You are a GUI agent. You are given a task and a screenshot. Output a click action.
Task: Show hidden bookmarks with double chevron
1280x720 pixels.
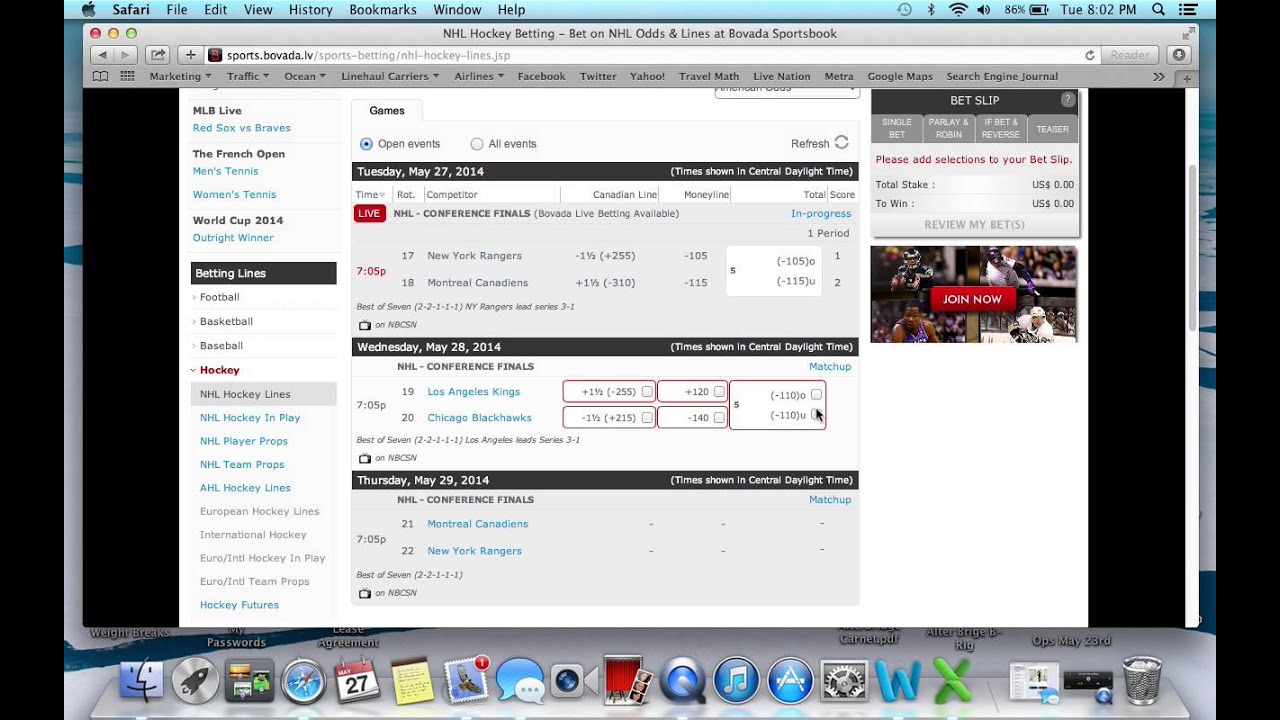1158,76
